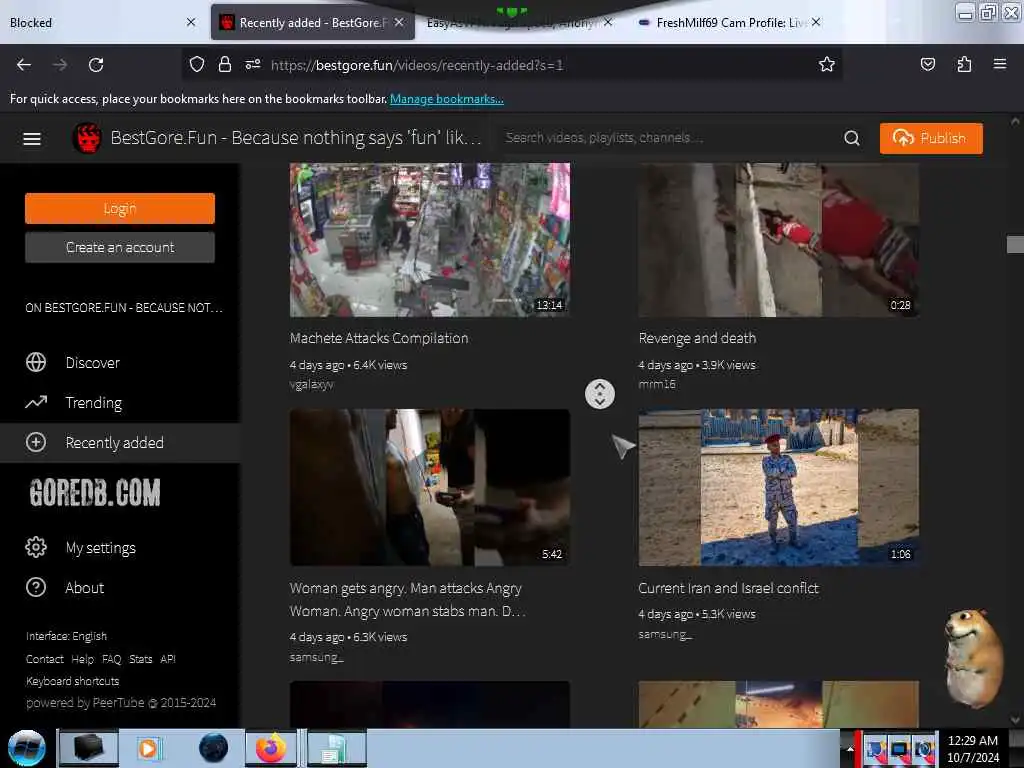Go back to the previous page
This screenshot has width=1024, height=768.
tap(24, 65)
